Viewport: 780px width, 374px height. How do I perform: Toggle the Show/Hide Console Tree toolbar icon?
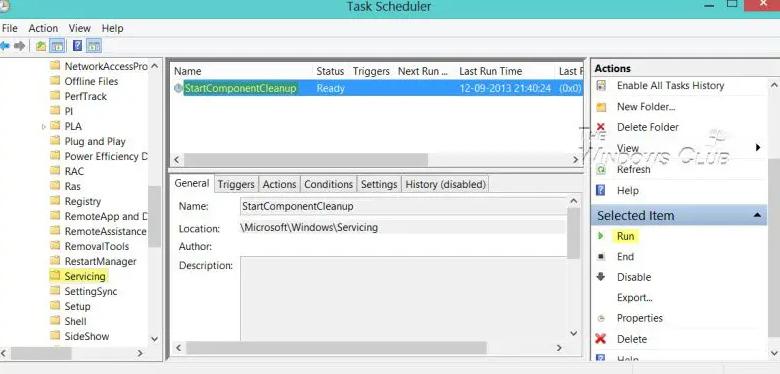[x=57, y=46]
